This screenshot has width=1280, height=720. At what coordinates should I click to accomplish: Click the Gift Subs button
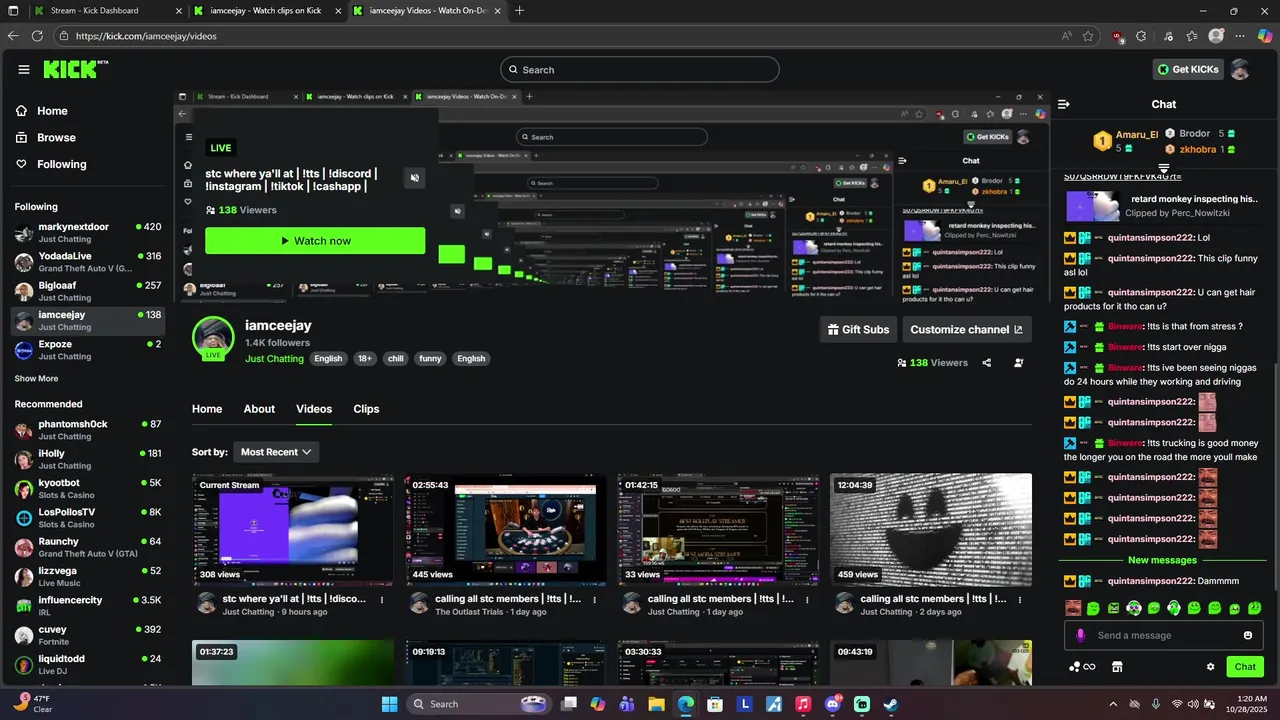click(x=858, y=329)
